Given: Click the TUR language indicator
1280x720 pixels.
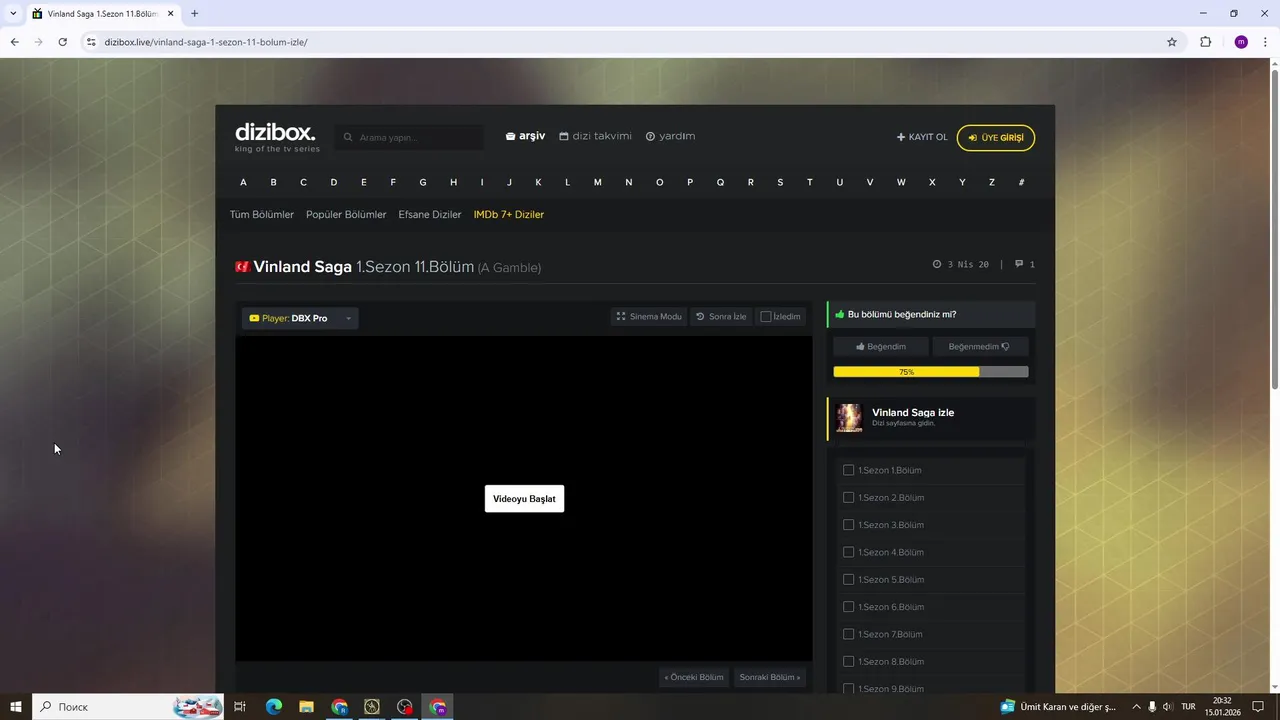Looking at the screenshot, I should tap(1188, 707).
